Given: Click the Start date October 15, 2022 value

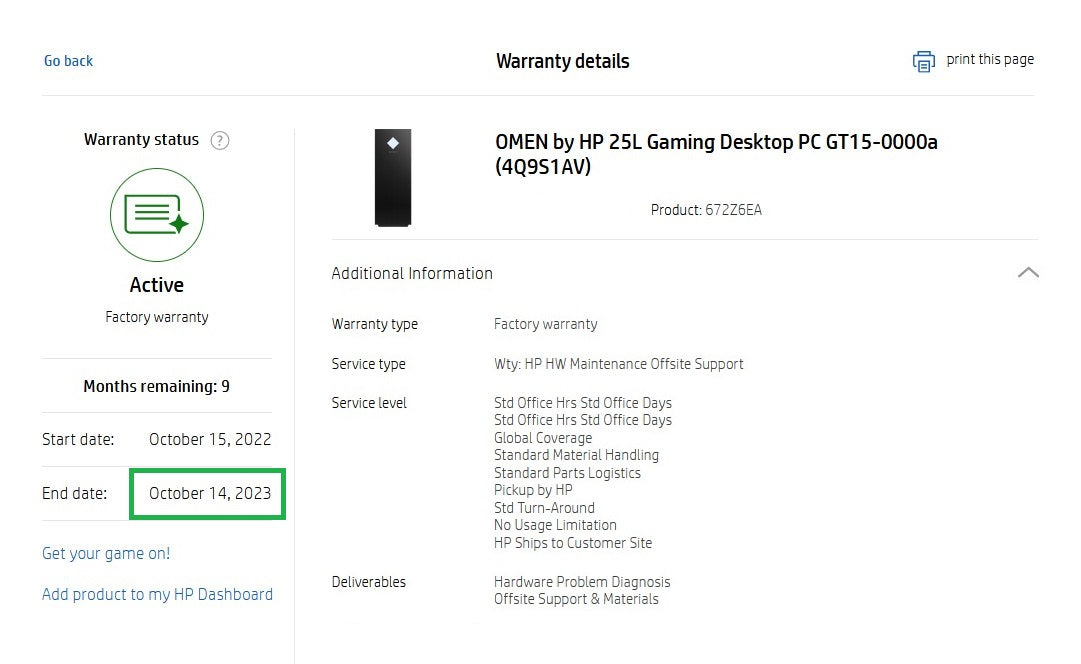Looking at the screenshot, I should pos(210,439).
